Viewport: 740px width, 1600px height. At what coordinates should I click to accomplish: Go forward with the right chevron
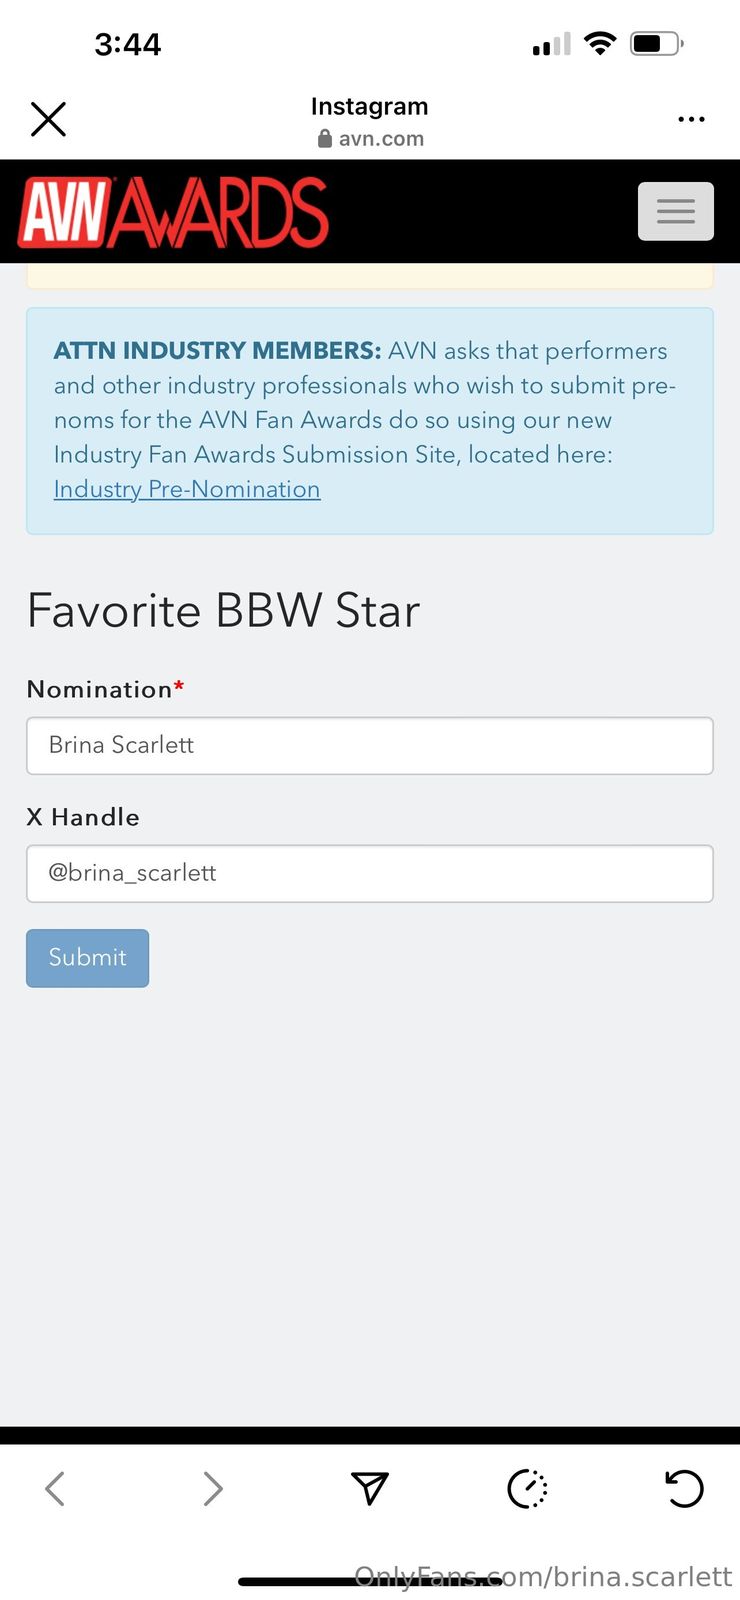pyautogui.click(x=212, y=1488)
